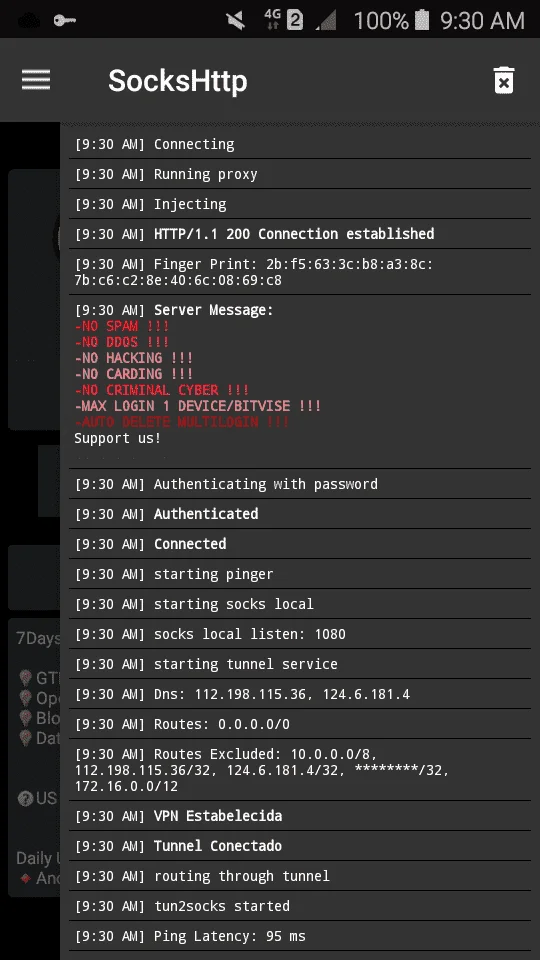Select the SocksHttp app title

click(178, 81)
